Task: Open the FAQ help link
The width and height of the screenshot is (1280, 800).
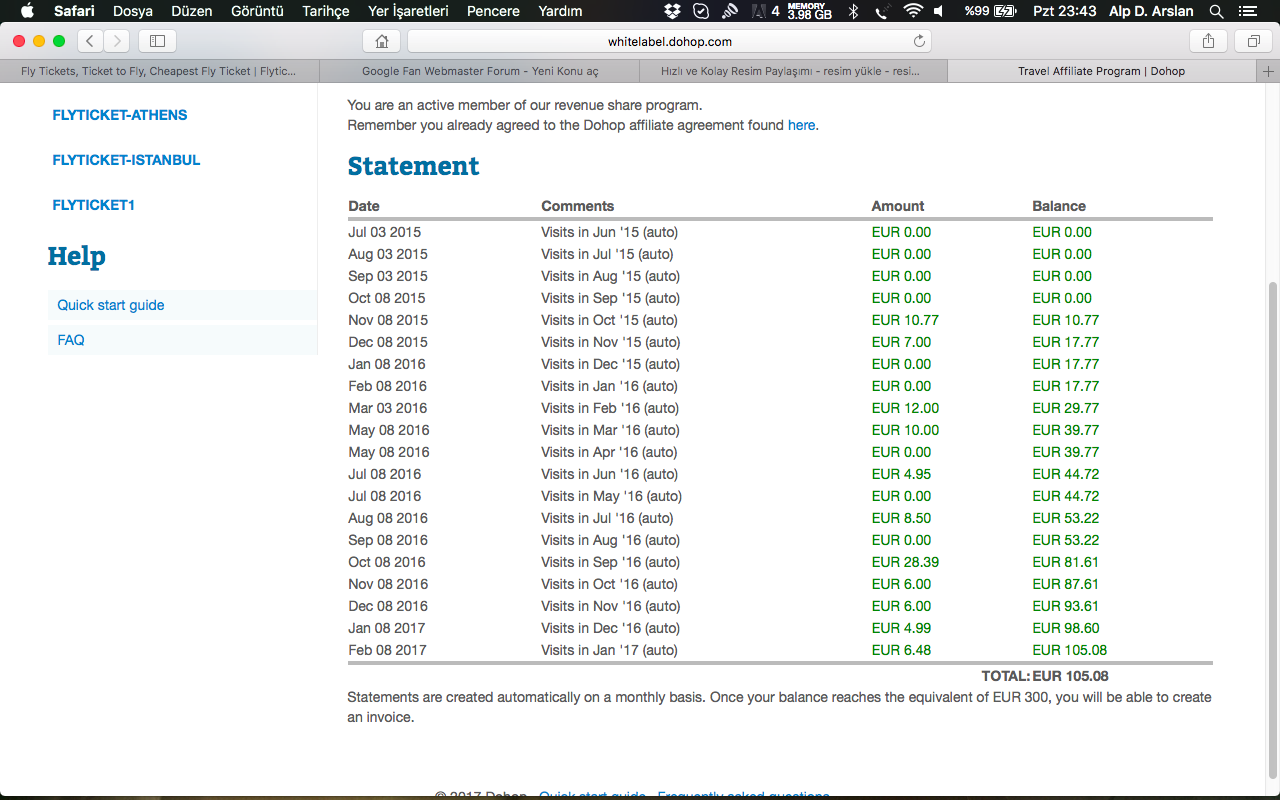Action: point(71,340)
